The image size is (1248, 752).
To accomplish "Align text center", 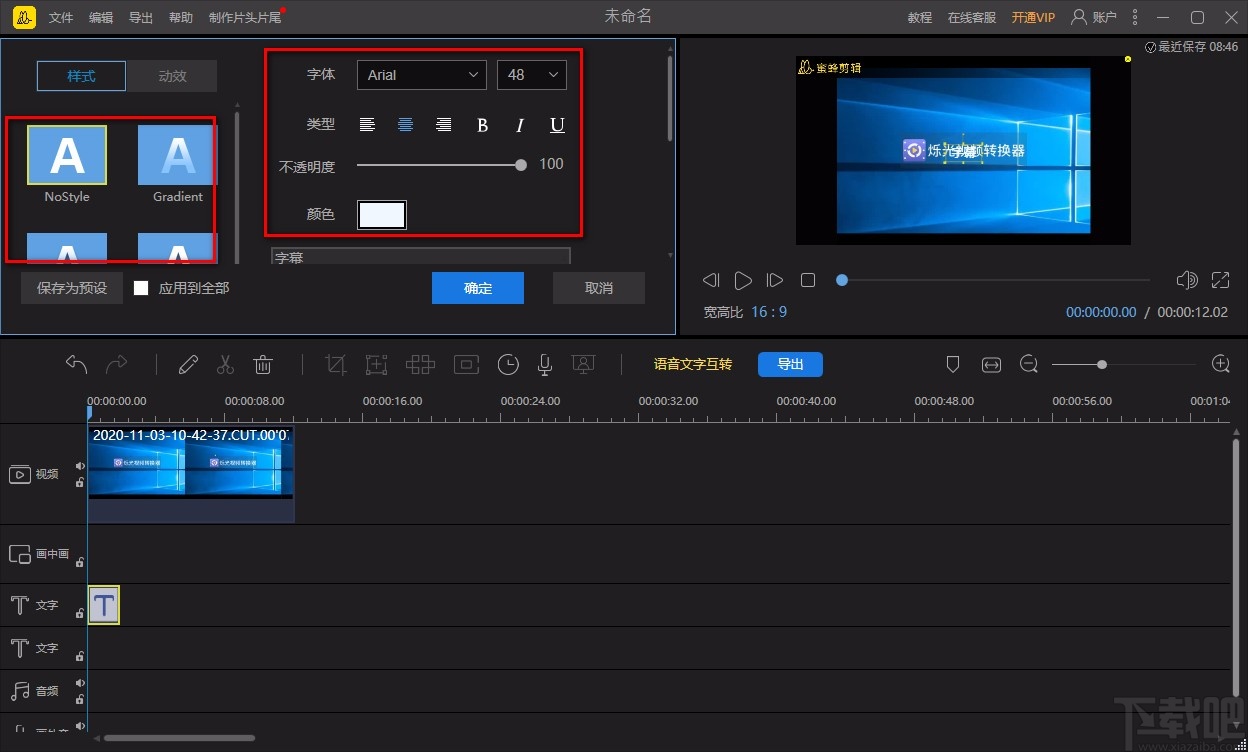I will point(405,125).
